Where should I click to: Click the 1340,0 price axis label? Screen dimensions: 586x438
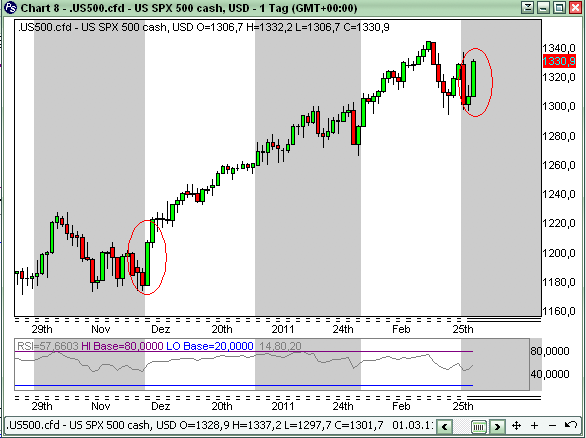559,48
